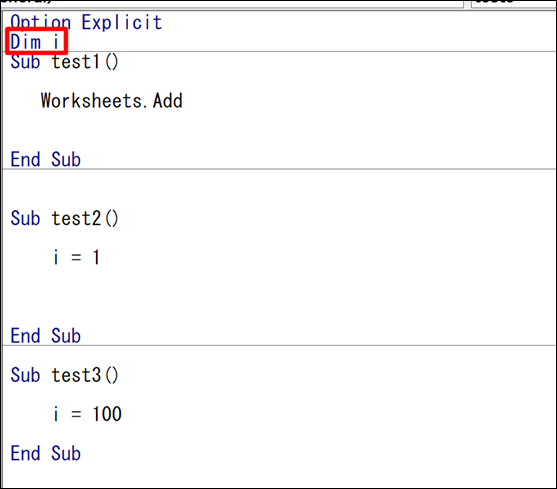Place cursor in the Worksheets.Add statement

pyautogui.click(x=112, y=101)
